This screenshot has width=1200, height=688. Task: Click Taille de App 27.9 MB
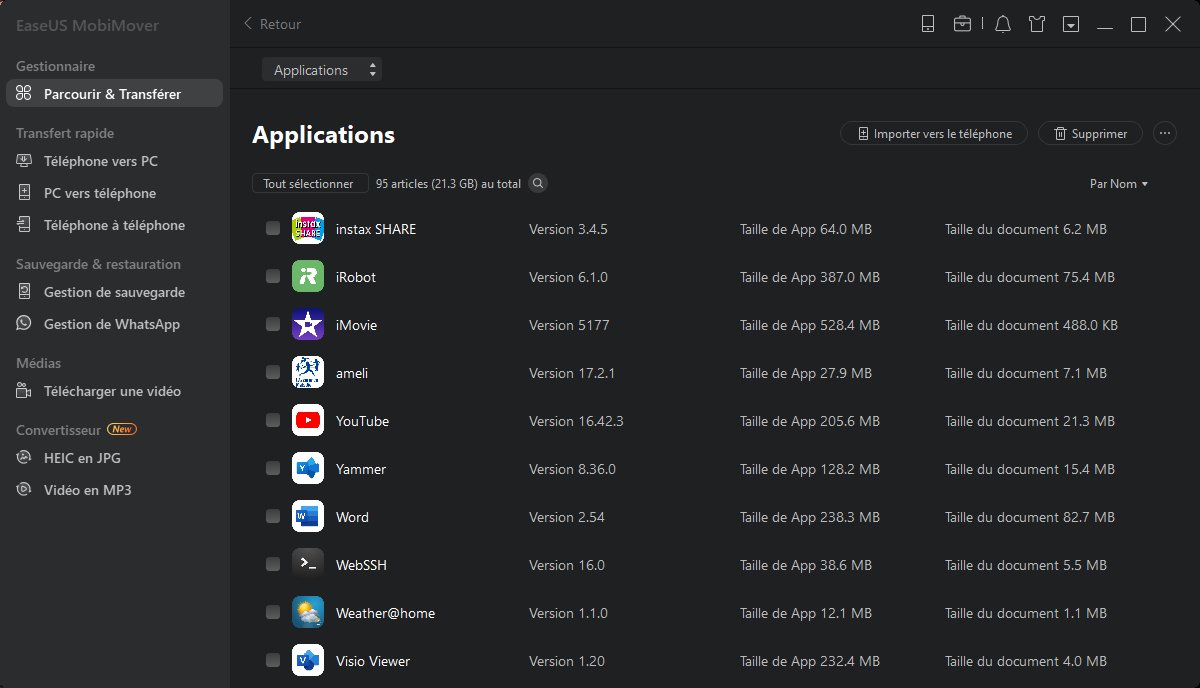806,373
